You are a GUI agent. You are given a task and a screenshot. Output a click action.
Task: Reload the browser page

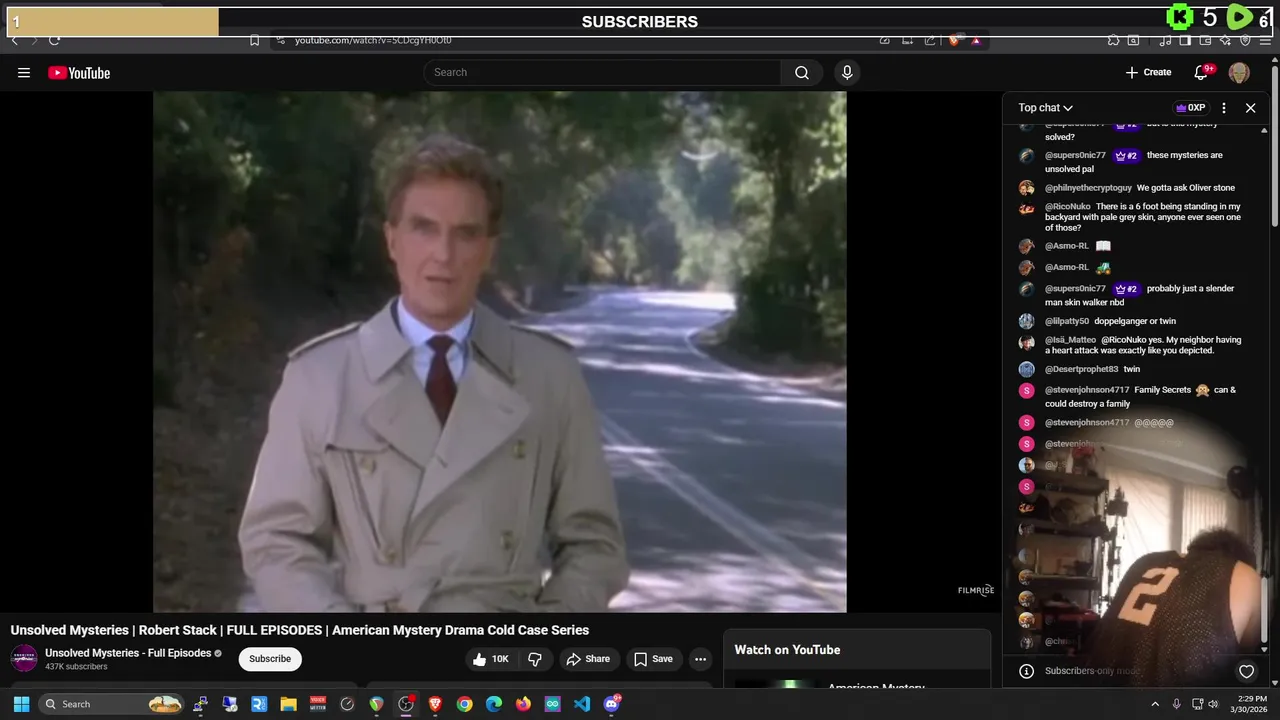[54, 40]
